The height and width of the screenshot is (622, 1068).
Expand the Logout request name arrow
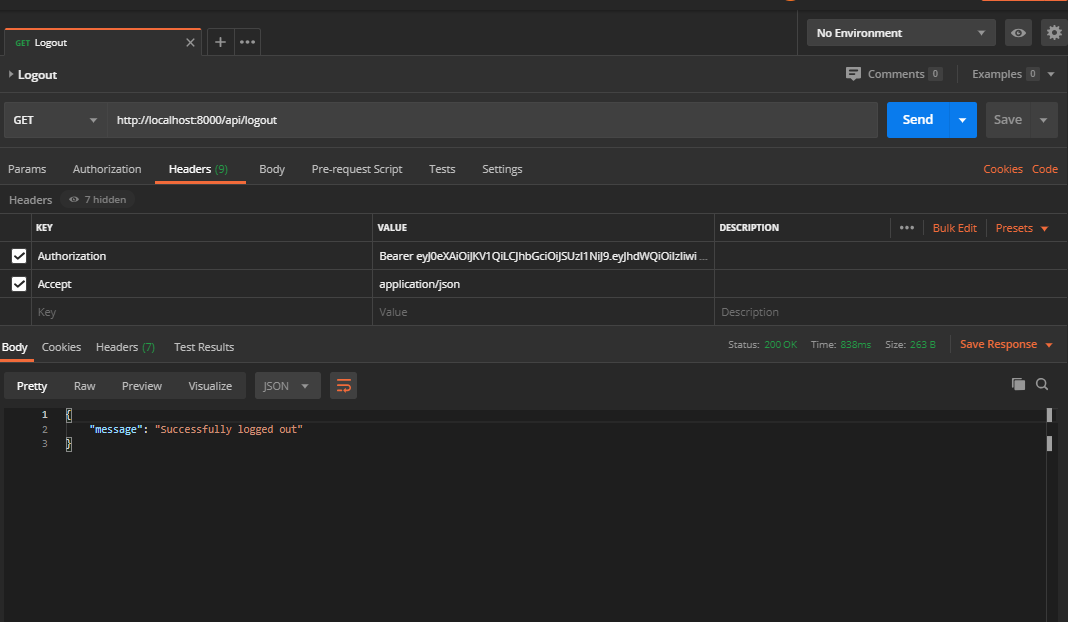11,74
